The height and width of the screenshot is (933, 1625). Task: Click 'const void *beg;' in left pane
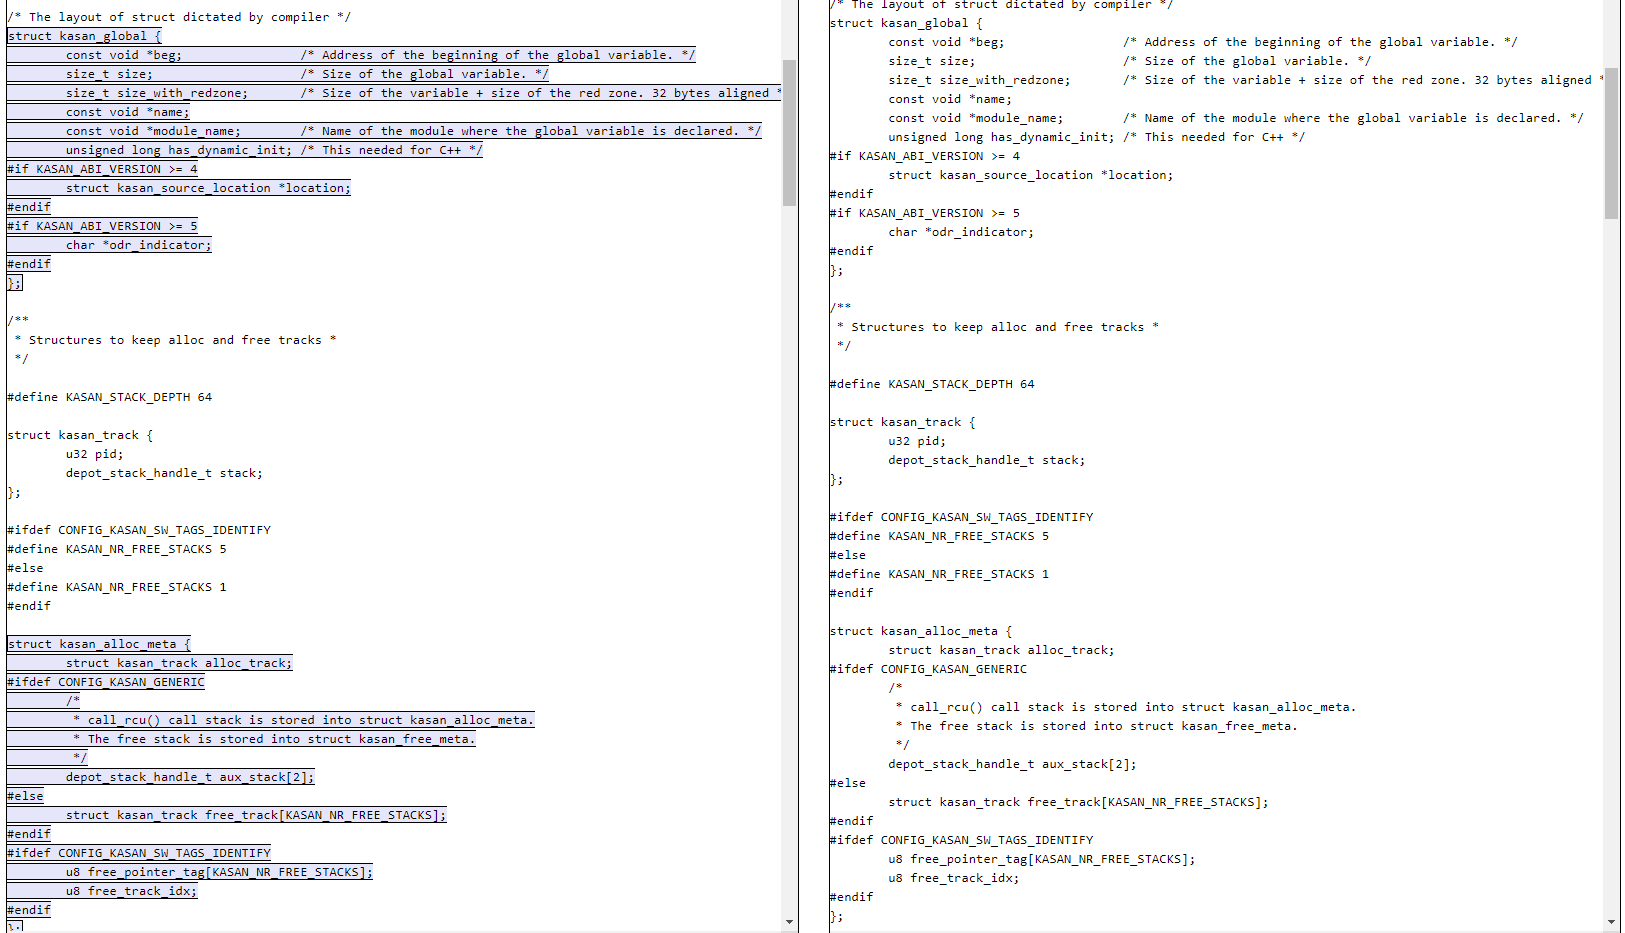tap(124, 55)
